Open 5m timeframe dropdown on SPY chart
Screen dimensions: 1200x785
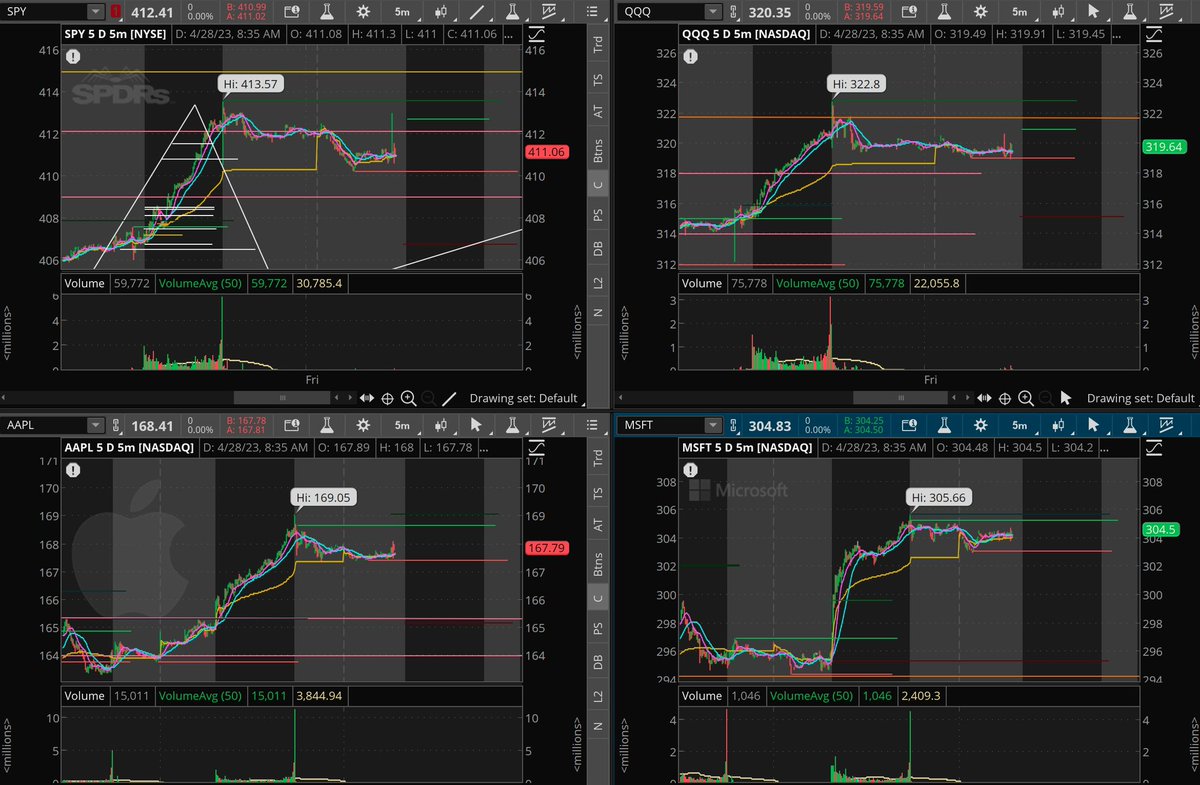[x=401, y=12]
